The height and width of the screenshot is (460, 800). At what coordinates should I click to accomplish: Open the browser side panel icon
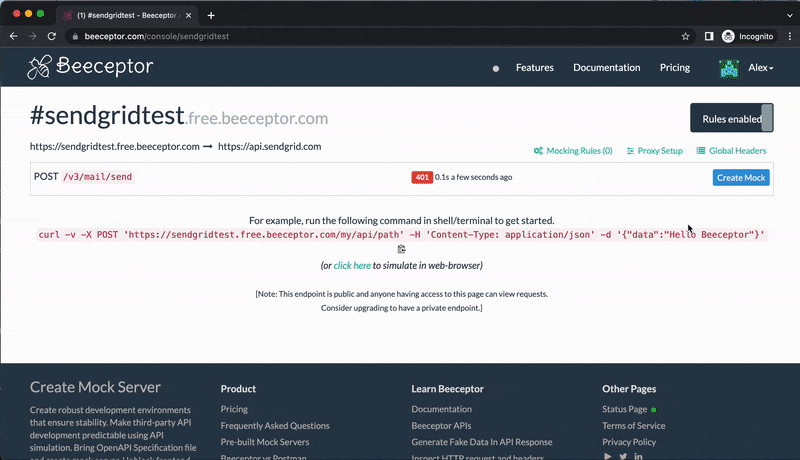[709, 36]
